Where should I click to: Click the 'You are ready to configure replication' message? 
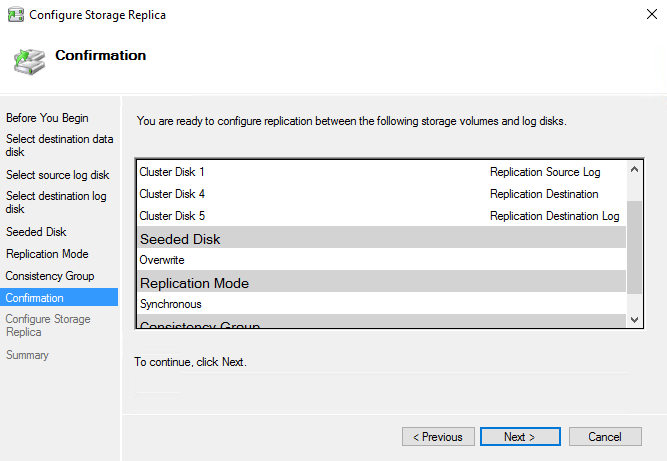[351, 121]
